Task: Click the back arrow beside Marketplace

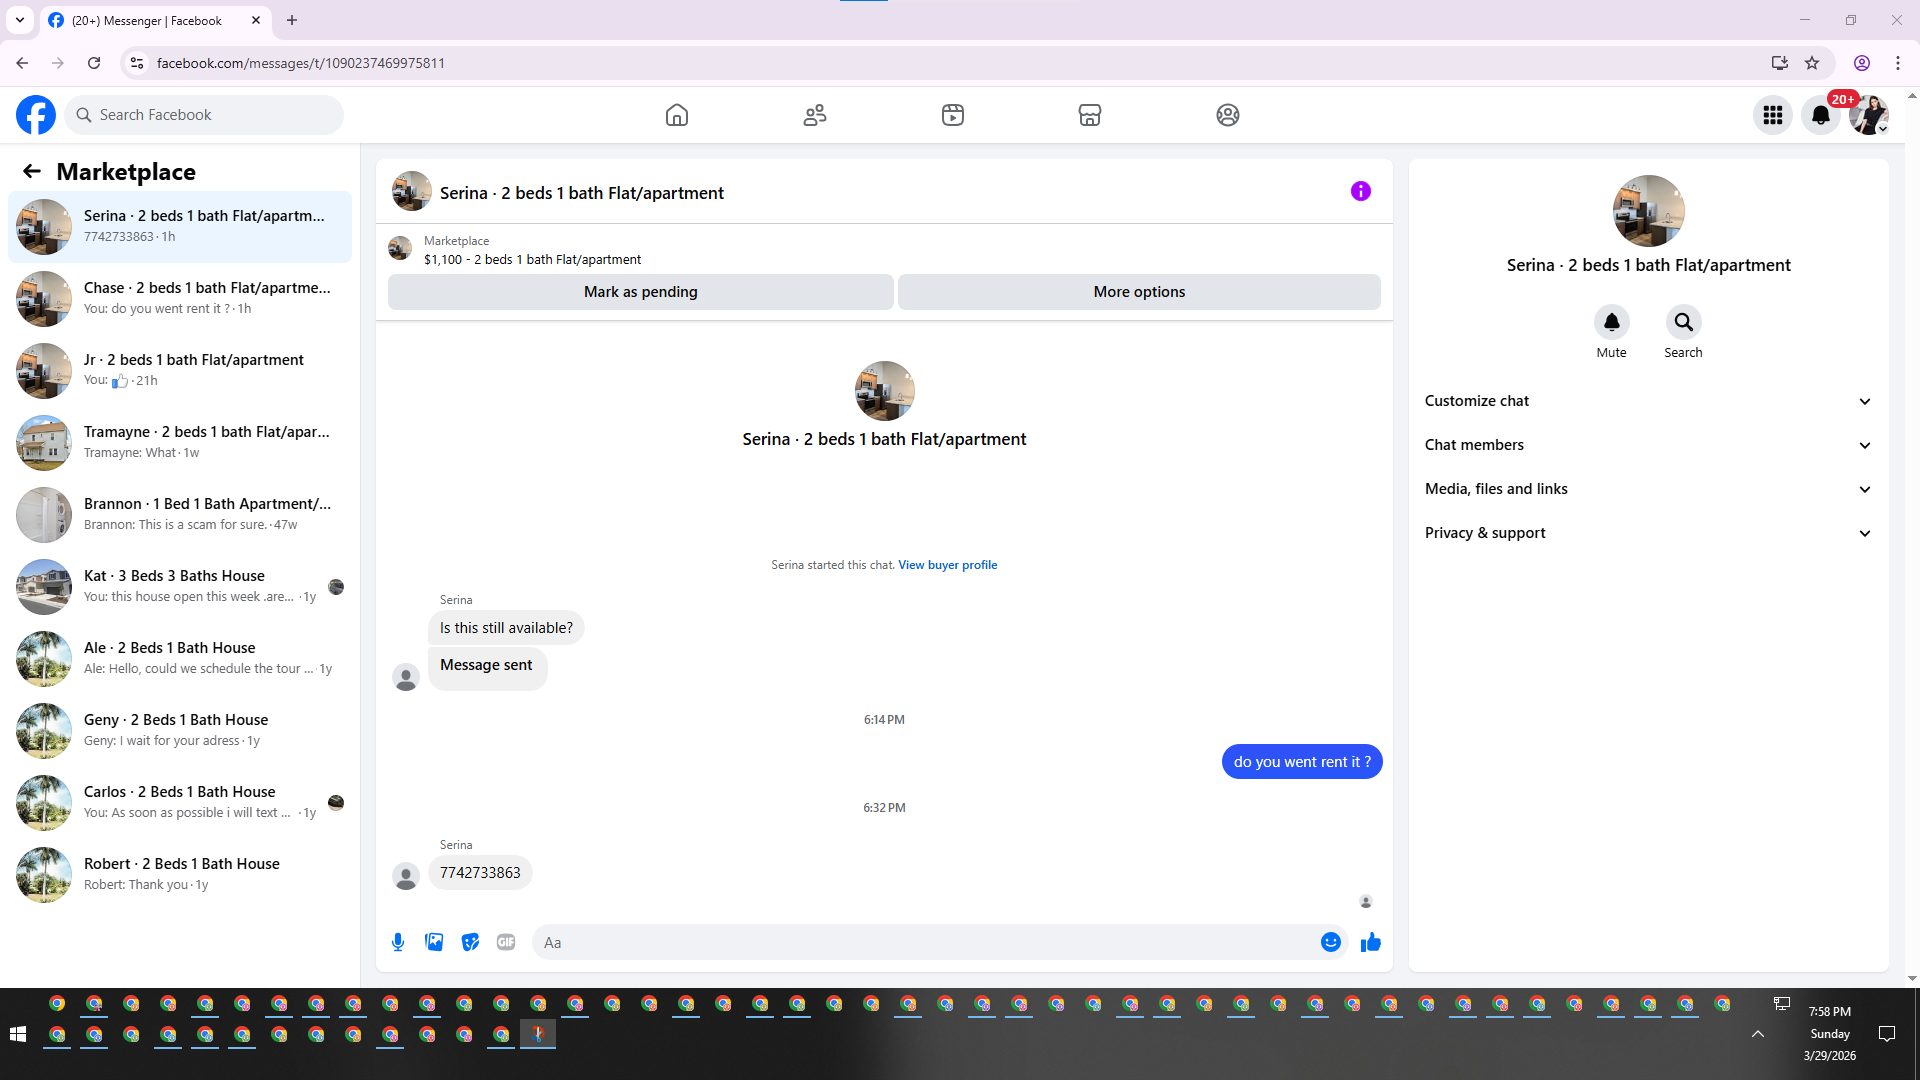Action: (x=32, y=172)
